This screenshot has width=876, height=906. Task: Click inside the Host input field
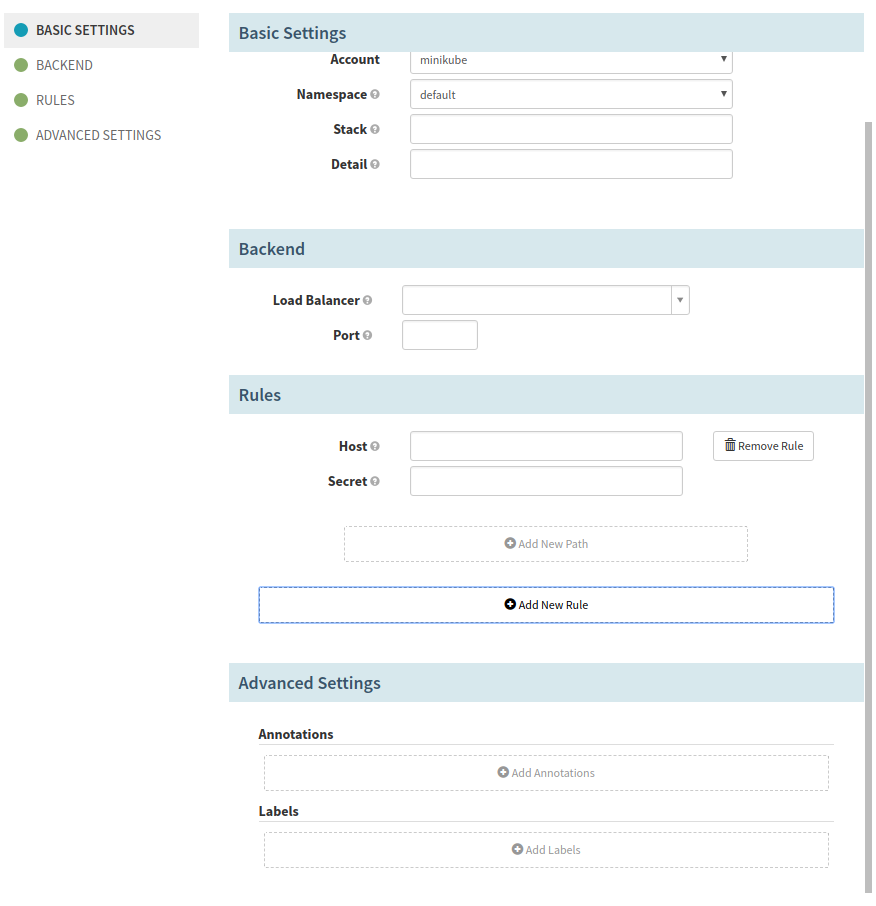pyautogui.click(x=545, y=446)
